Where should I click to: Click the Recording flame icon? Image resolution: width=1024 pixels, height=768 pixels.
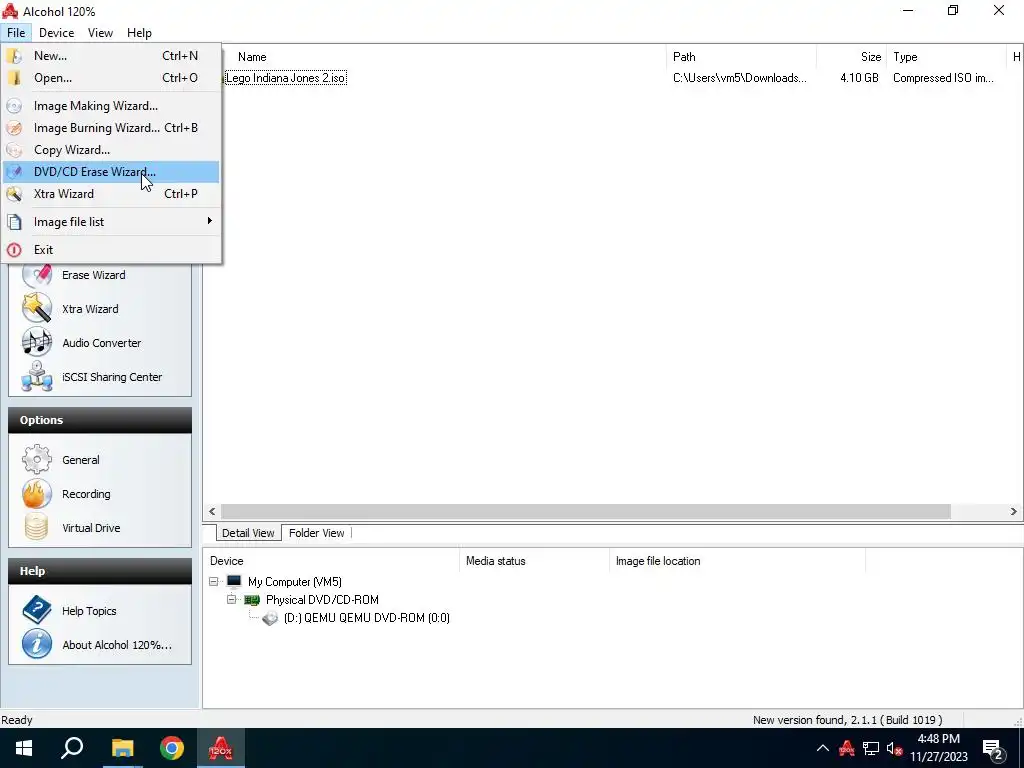pos(37,493)
